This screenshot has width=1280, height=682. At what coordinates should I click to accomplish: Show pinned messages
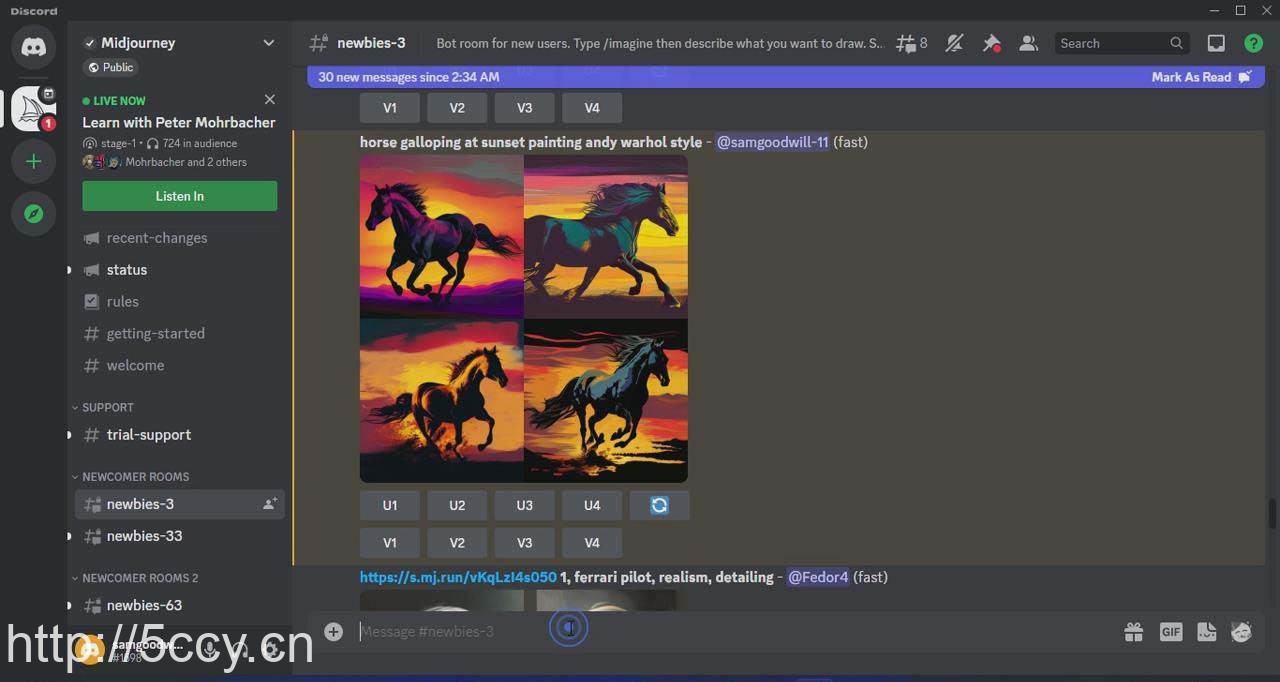(991, 43)
